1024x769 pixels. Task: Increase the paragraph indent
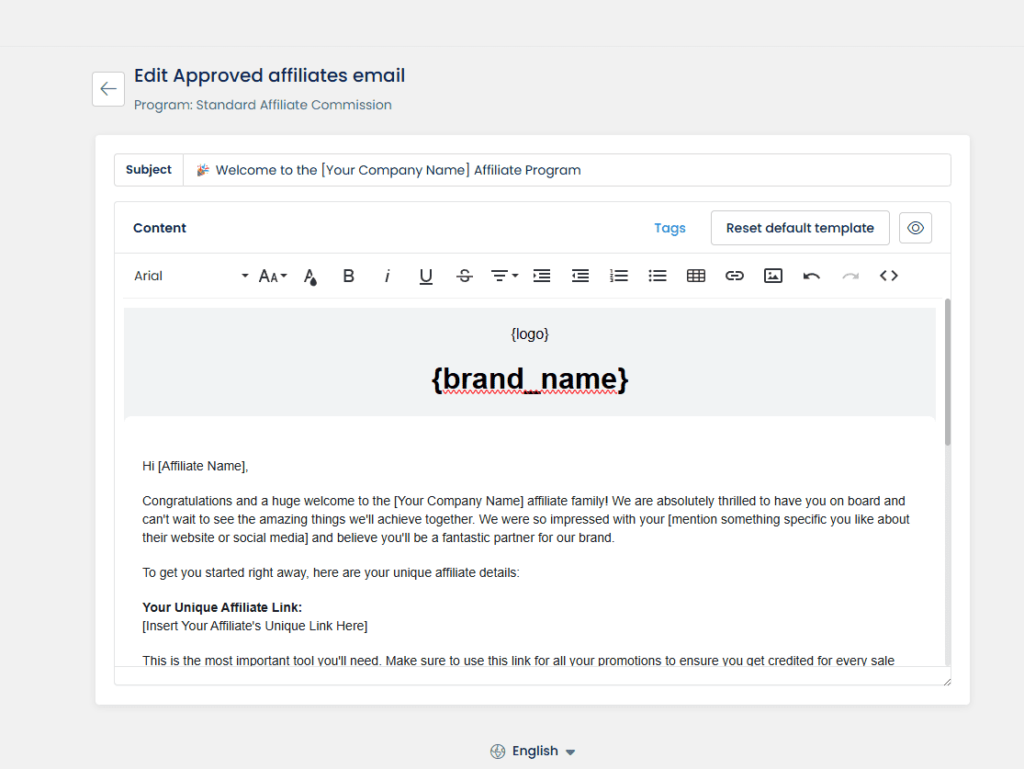click(542, 276)
